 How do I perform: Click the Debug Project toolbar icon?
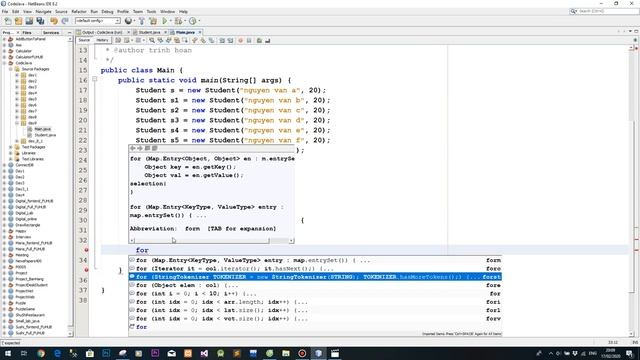point(178,21)
